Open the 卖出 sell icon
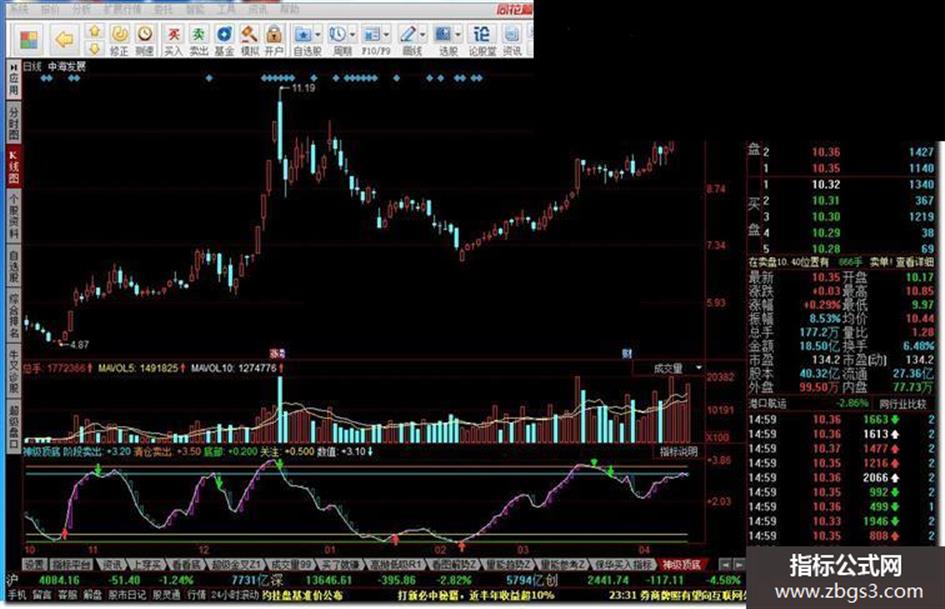Image resolution: width=945 pixels, height=609 pixels. [198, 40]
